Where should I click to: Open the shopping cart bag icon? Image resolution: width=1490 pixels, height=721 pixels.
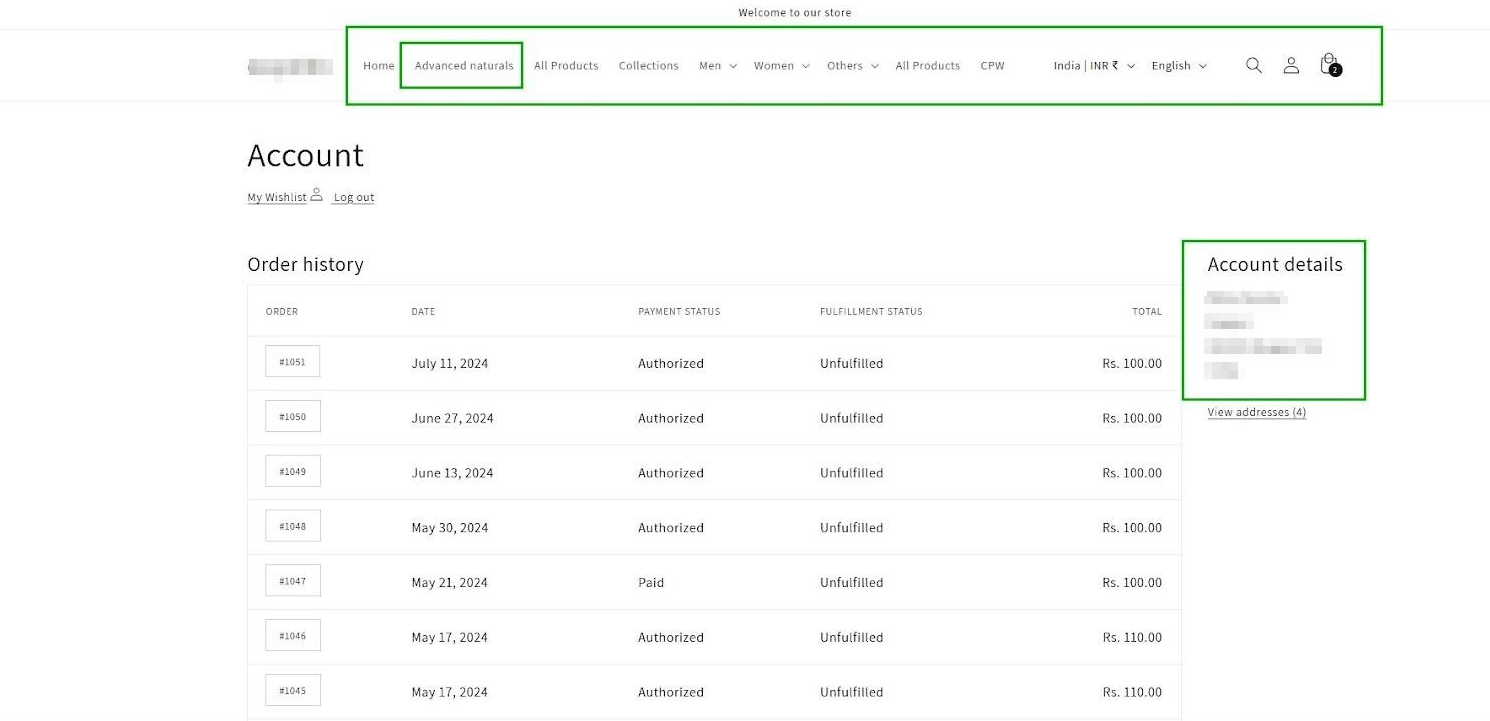[x=1329, y=65]
